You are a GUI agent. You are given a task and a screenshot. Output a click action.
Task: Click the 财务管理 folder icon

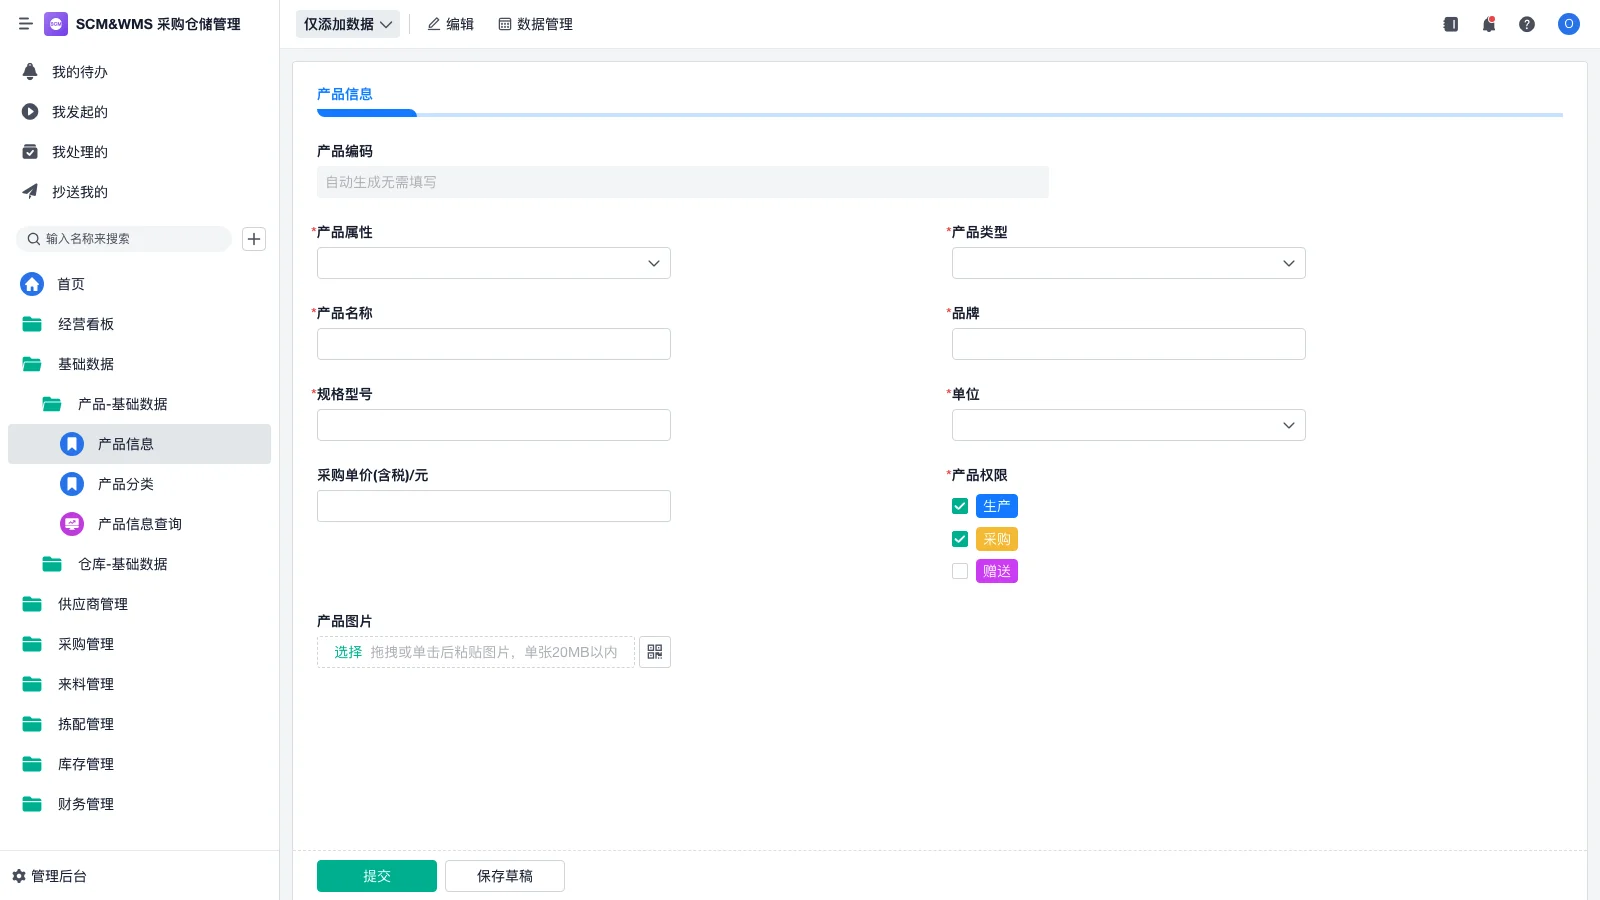pos(32,804)
